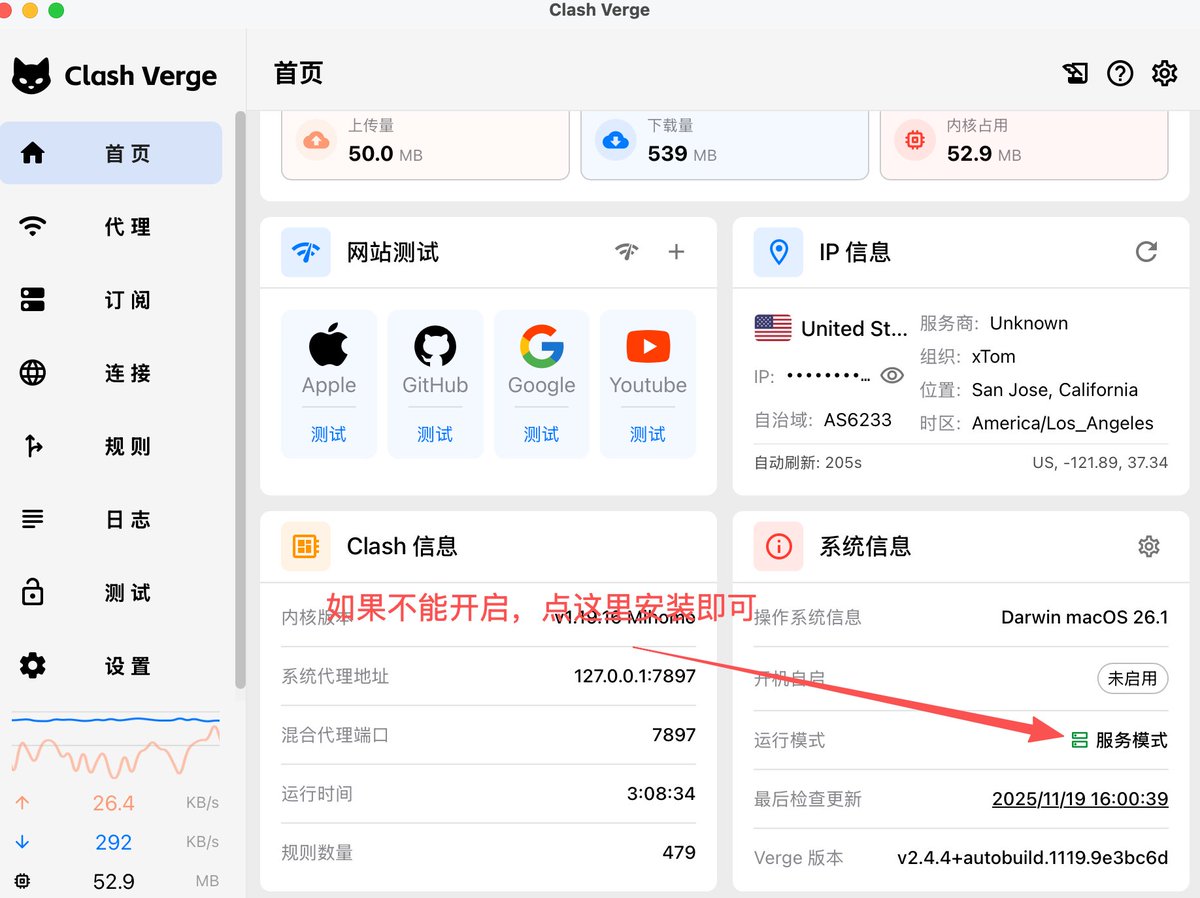Viewport: 1200px width, 898px height.
Task: Click San Jose, California location text
Action: tap(1055, 390)
